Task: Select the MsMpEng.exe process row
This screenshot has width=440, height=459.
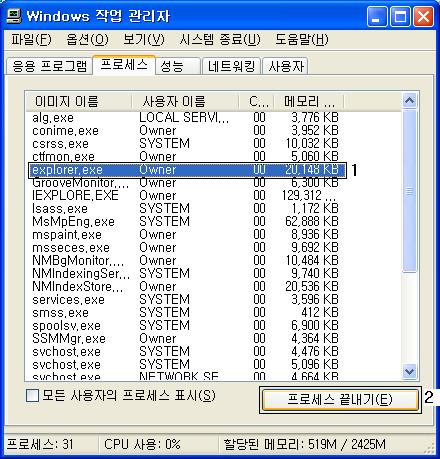Action: click(x=186, y=222)
